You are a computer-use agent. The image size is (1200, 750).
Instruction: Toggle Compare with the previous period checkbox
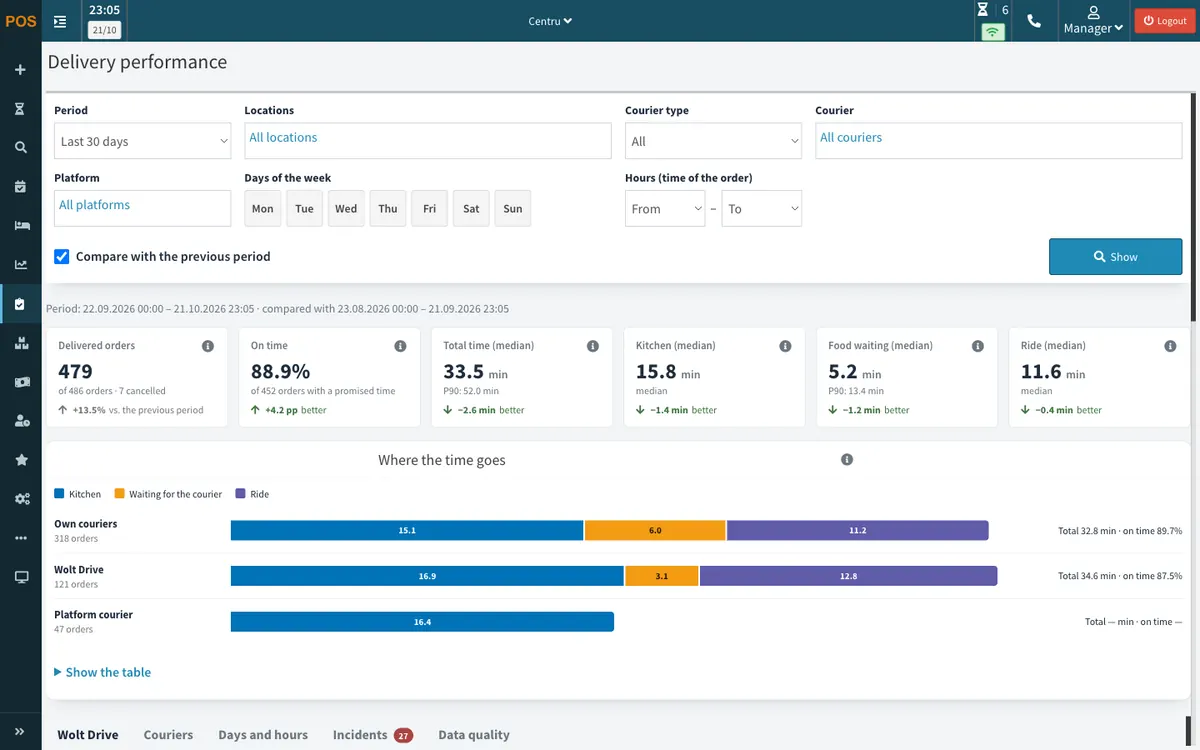(x=62, y=256)
